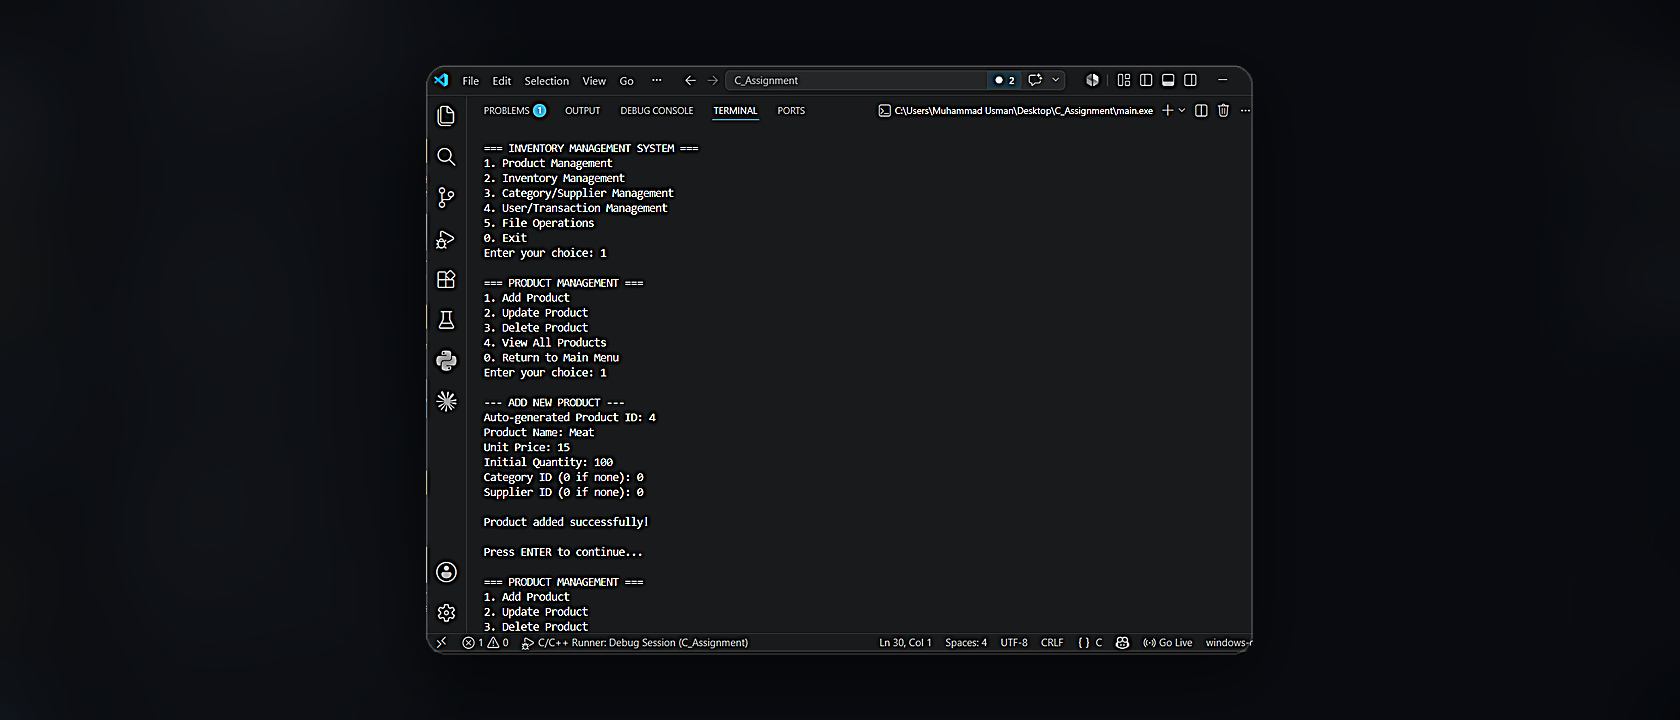Click '3. Category/Supplier Management' line

578,193
